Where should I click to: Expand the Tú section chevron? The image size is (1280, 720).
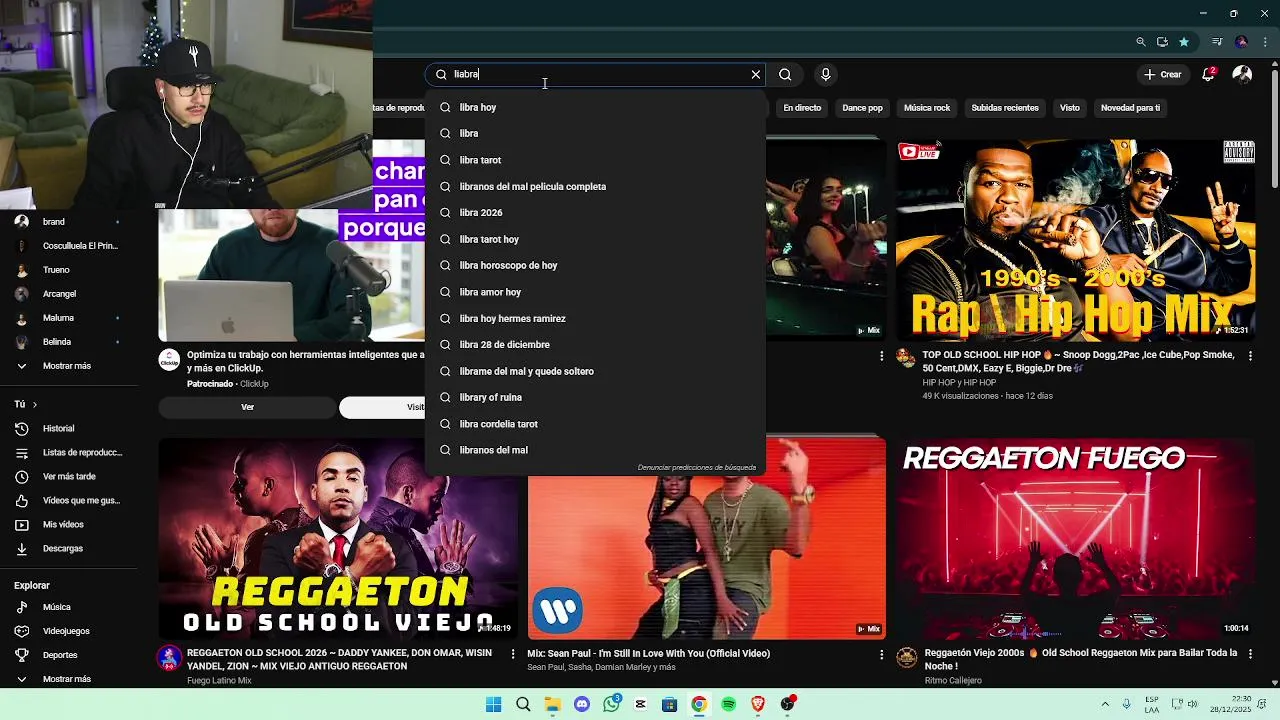34,404
